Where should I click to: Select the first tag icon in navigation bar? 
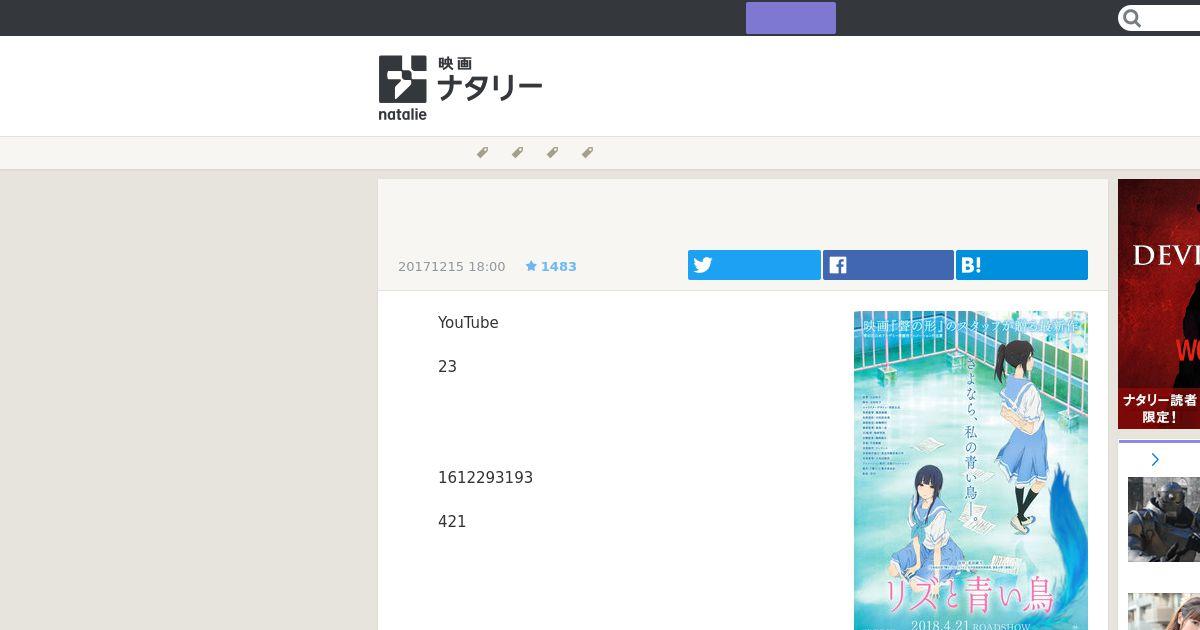tap(482, 153)
